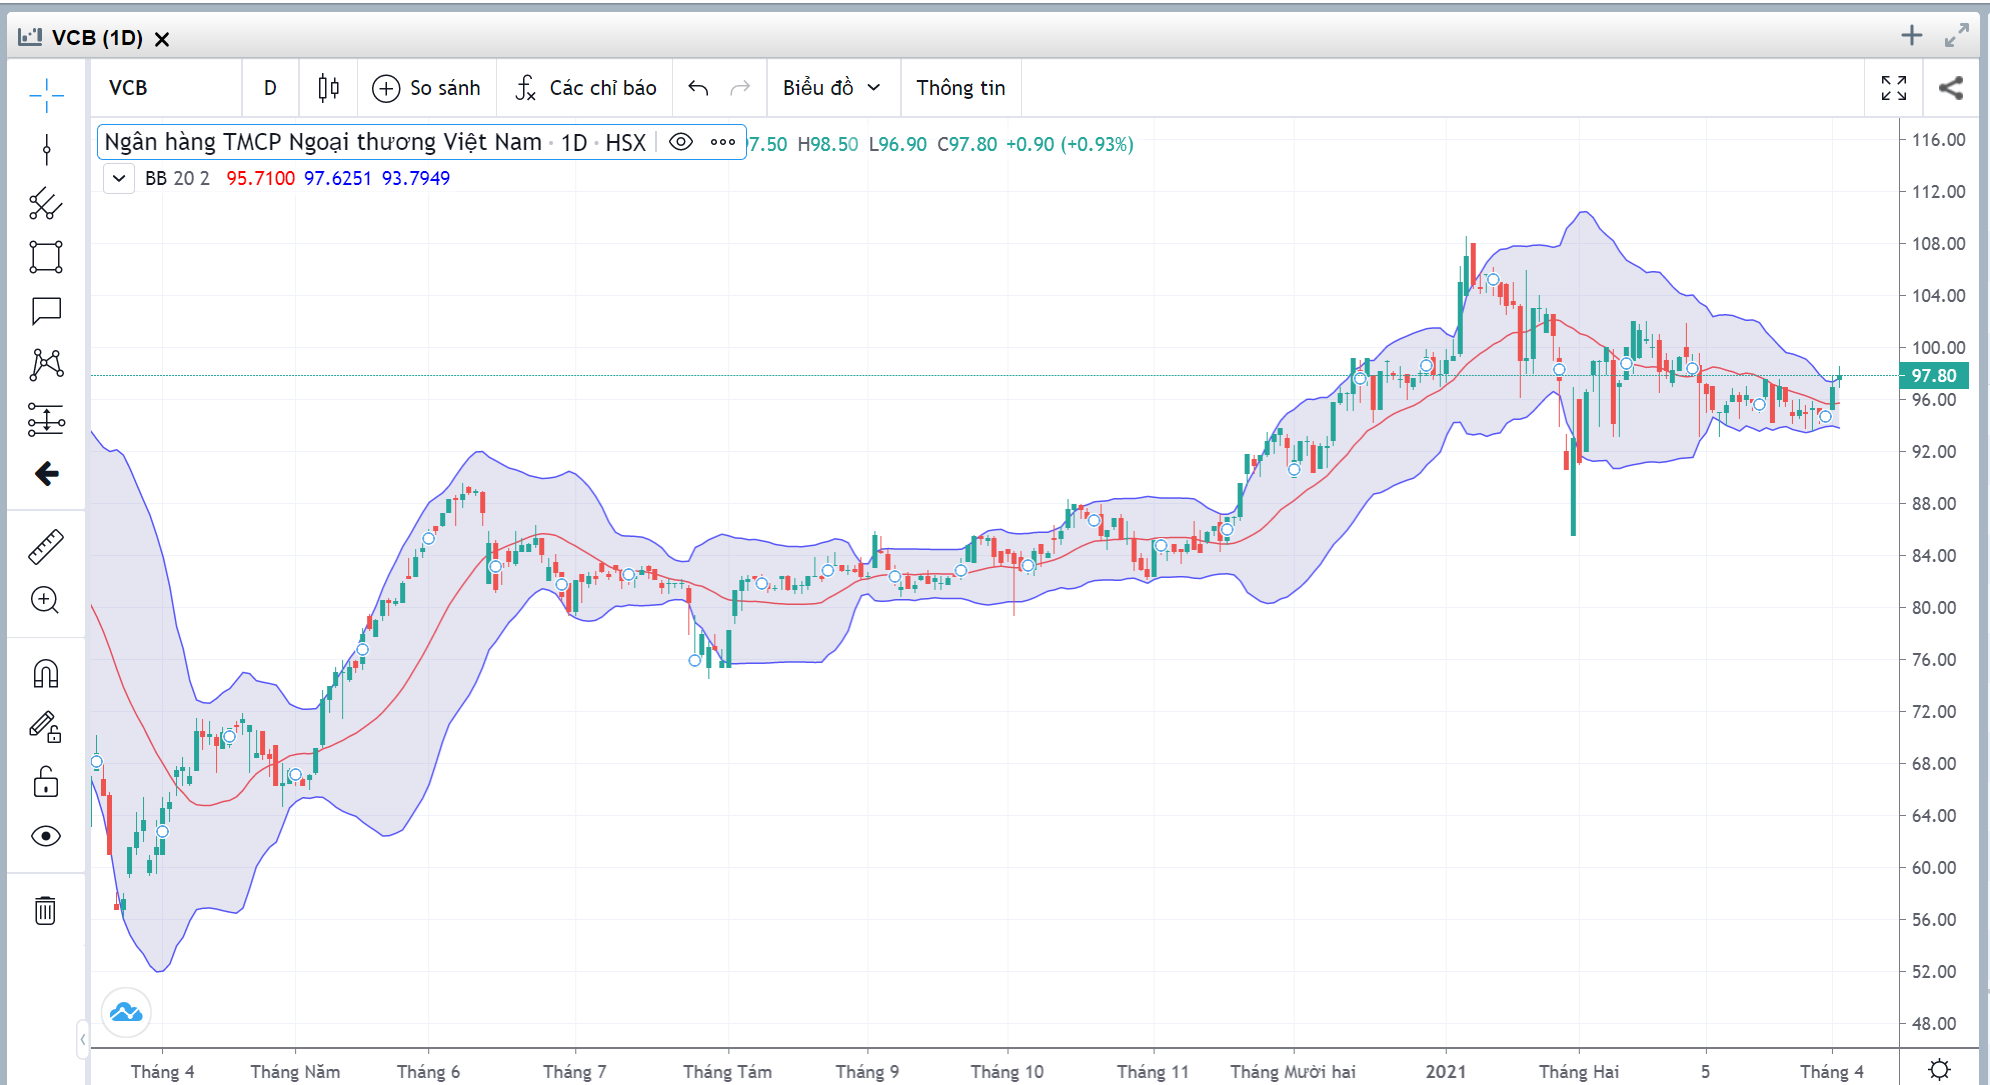Toggle hide all drawings eye icon
The width and height of the screenshot is (1990, 1085).
(46, 836)
